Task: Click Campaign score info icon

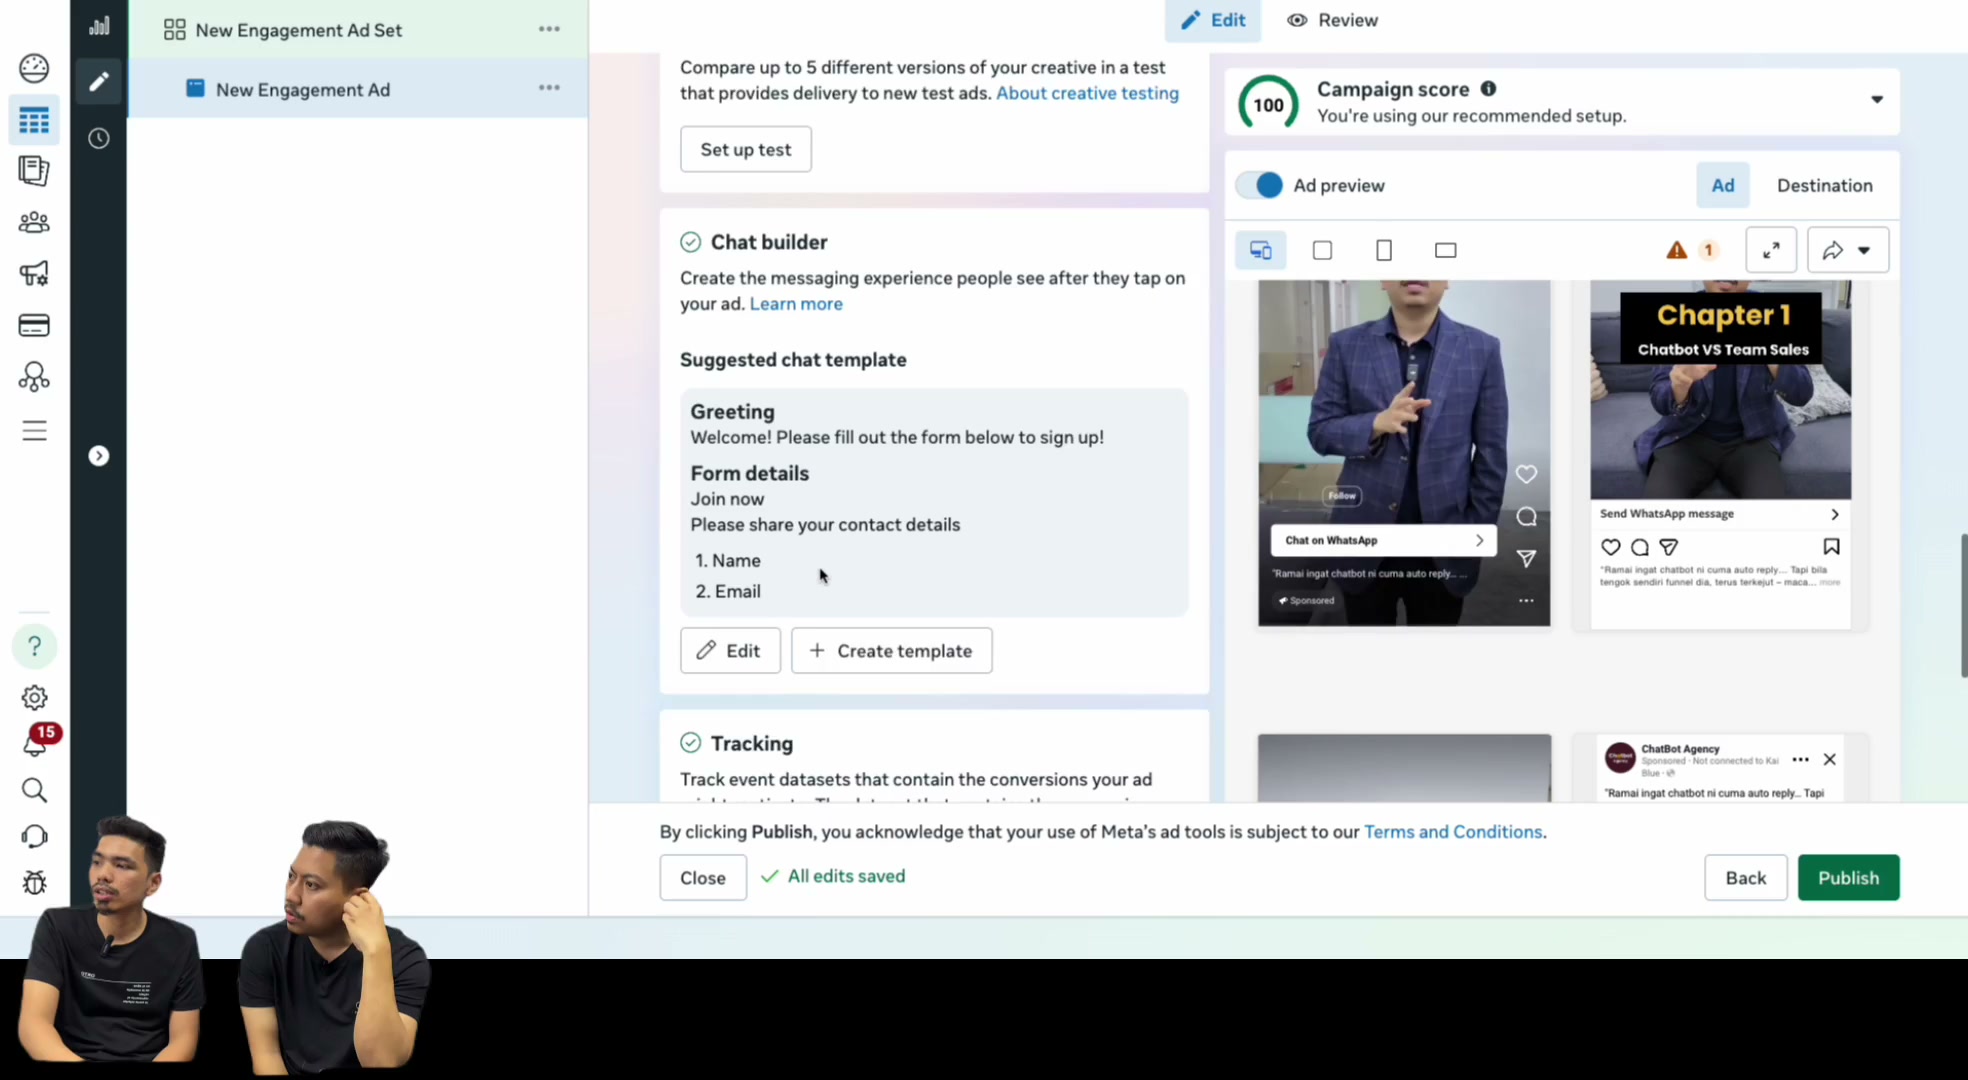Action: pos(1488,89)
